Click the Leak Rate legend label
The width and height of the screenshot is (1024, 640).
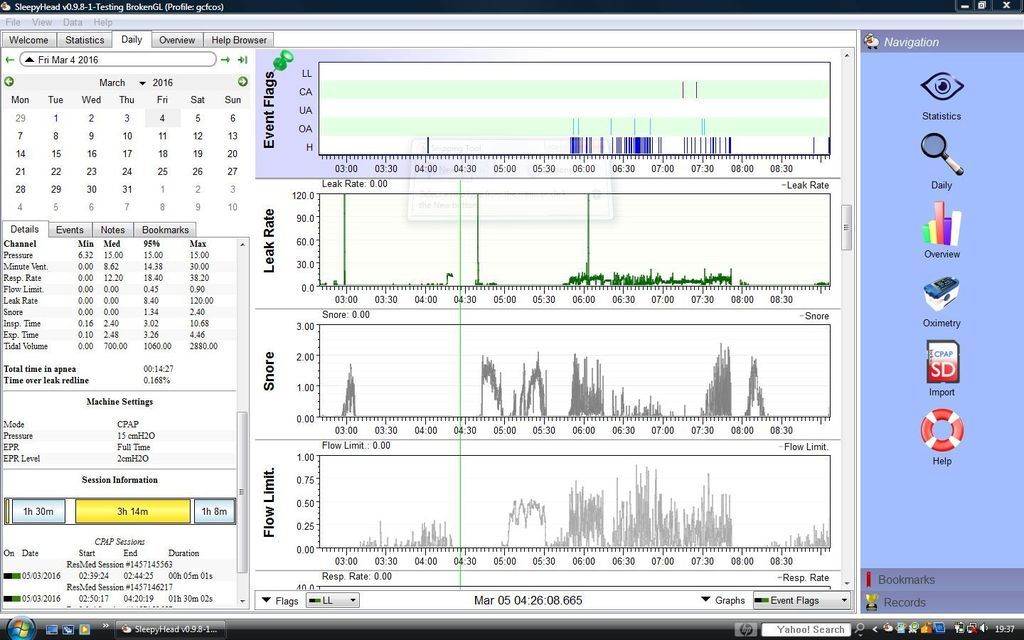tap(807, 185)
